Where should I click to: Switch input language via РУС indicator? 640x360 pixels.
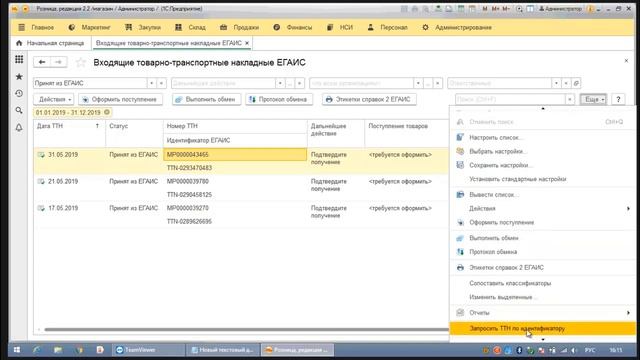(589, 350)
